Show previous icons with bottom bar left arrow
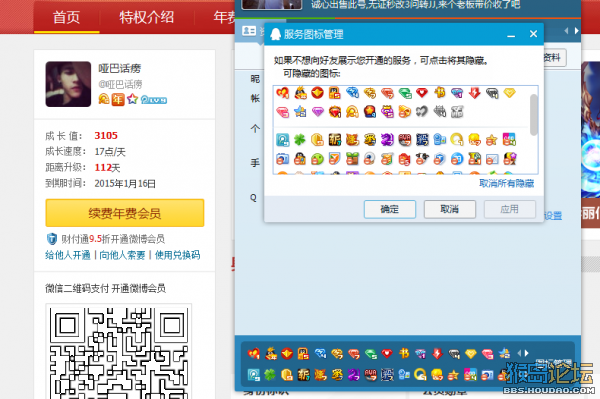This screenshot has width=600, height=399. [519, 353]
